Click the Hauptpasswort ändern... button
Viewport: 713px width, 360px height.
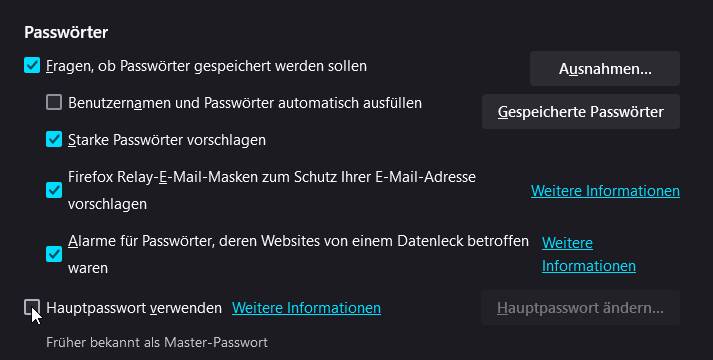(x=581, y=308)
